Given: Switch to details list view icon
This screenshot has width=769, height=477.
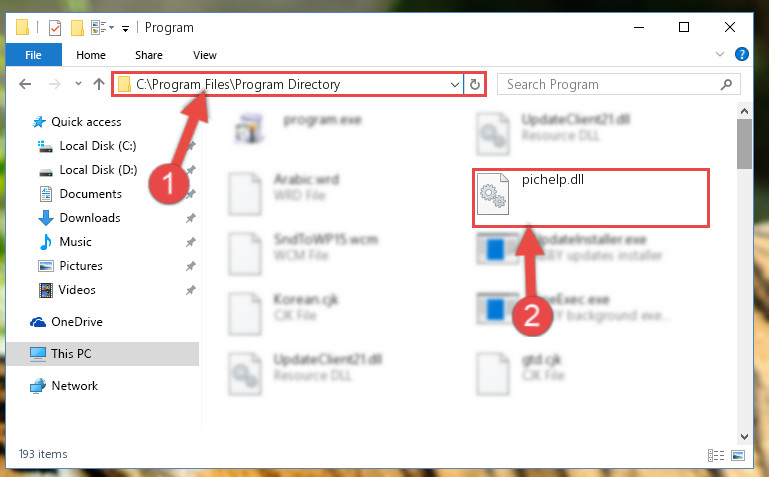Looking at the screenshot, I should click(716, 455).
